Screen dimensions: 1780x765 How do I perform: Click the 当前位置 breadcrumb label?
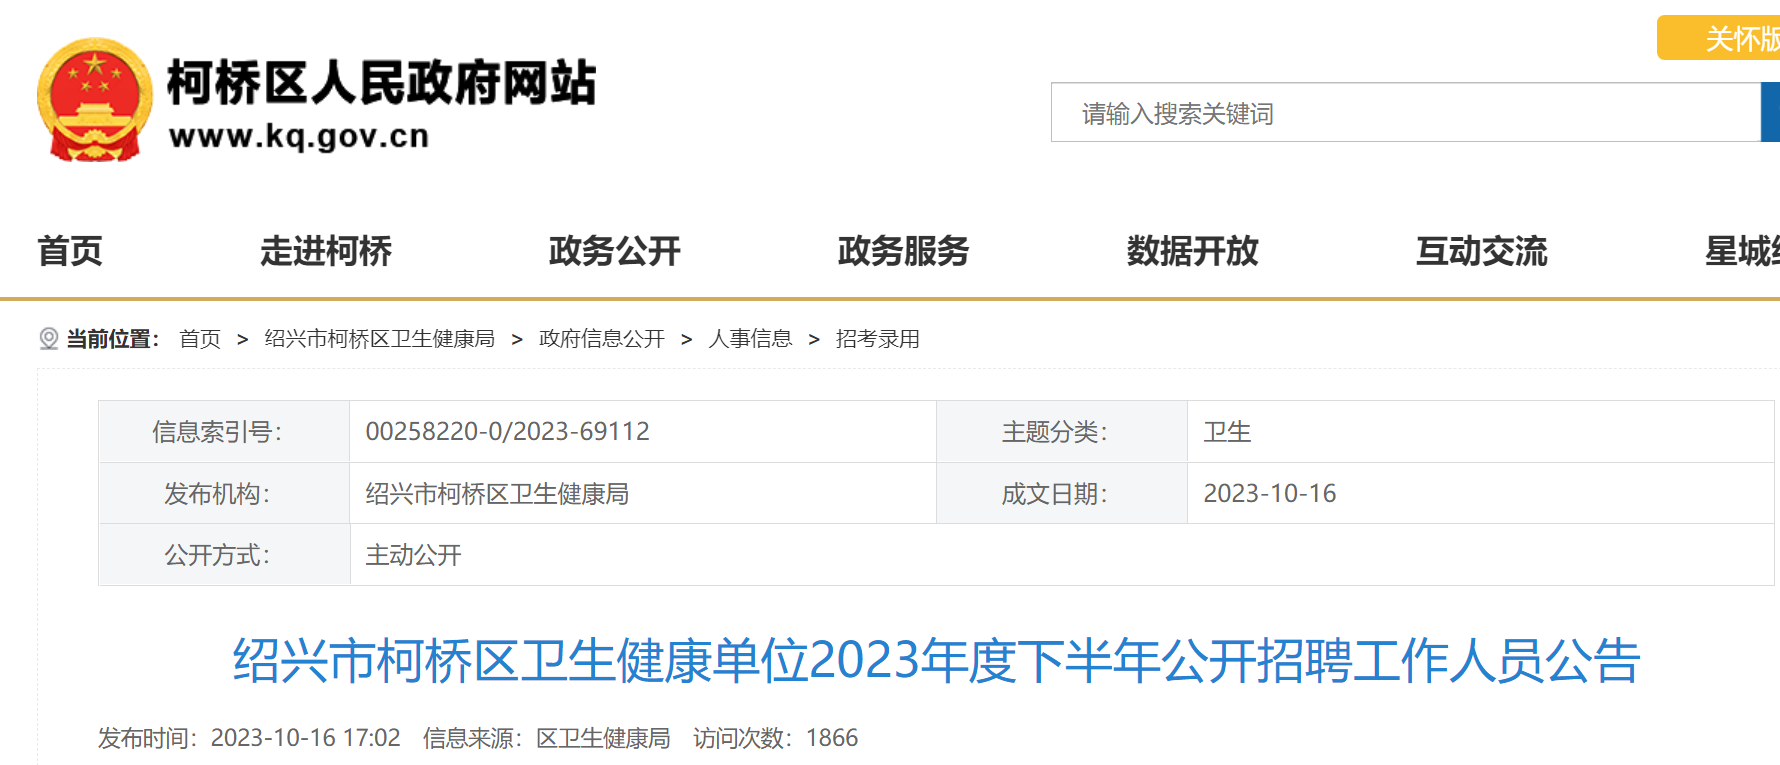tap(113, 339)
